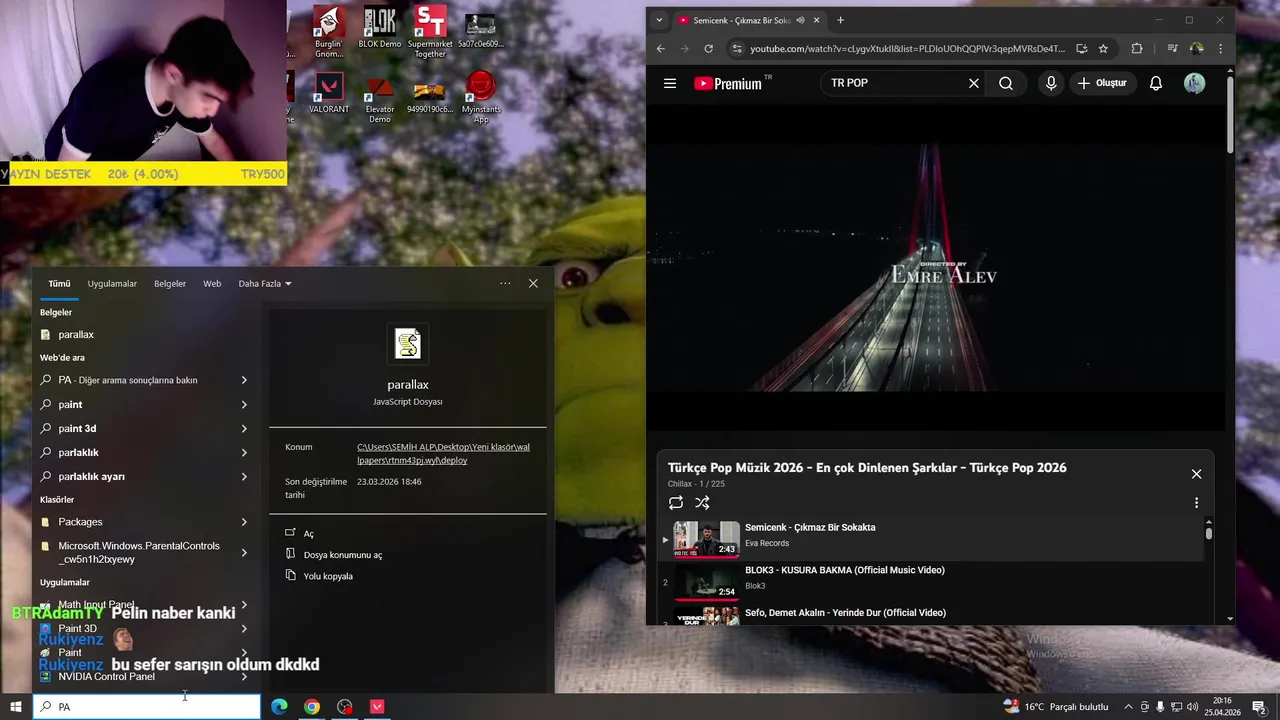Expand the Packages folder result arrow
This screenshot has height=720, width=1280.
tap(244, 522)
